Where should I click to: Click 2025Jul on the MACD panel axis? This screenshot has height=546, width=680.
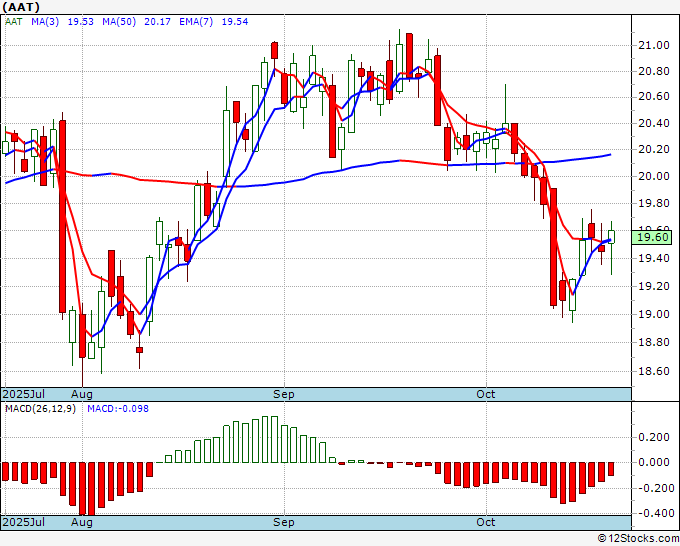(24, 522)
